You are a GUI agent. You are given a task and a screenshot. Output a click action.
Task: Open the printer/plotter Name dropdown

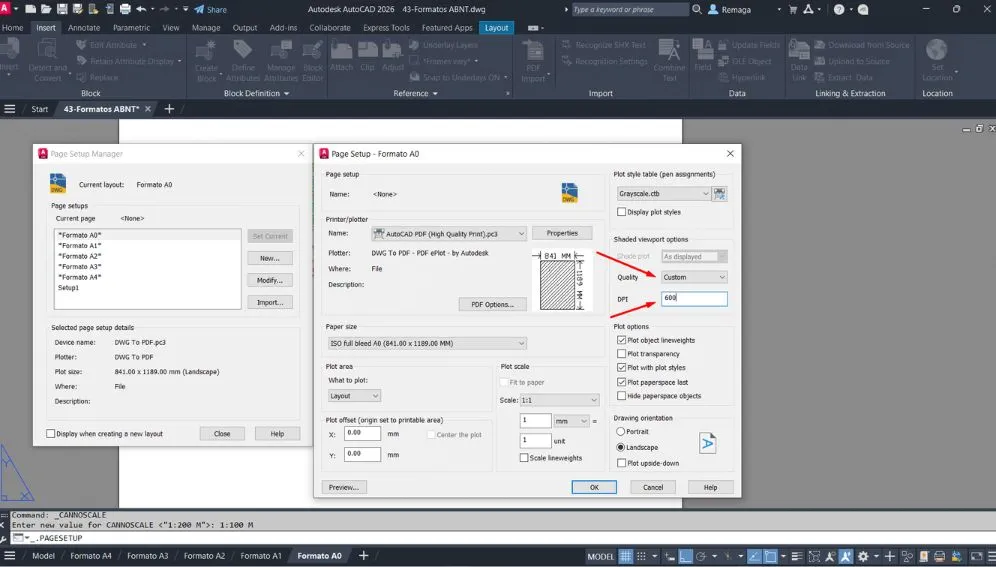tap(449, 234)
